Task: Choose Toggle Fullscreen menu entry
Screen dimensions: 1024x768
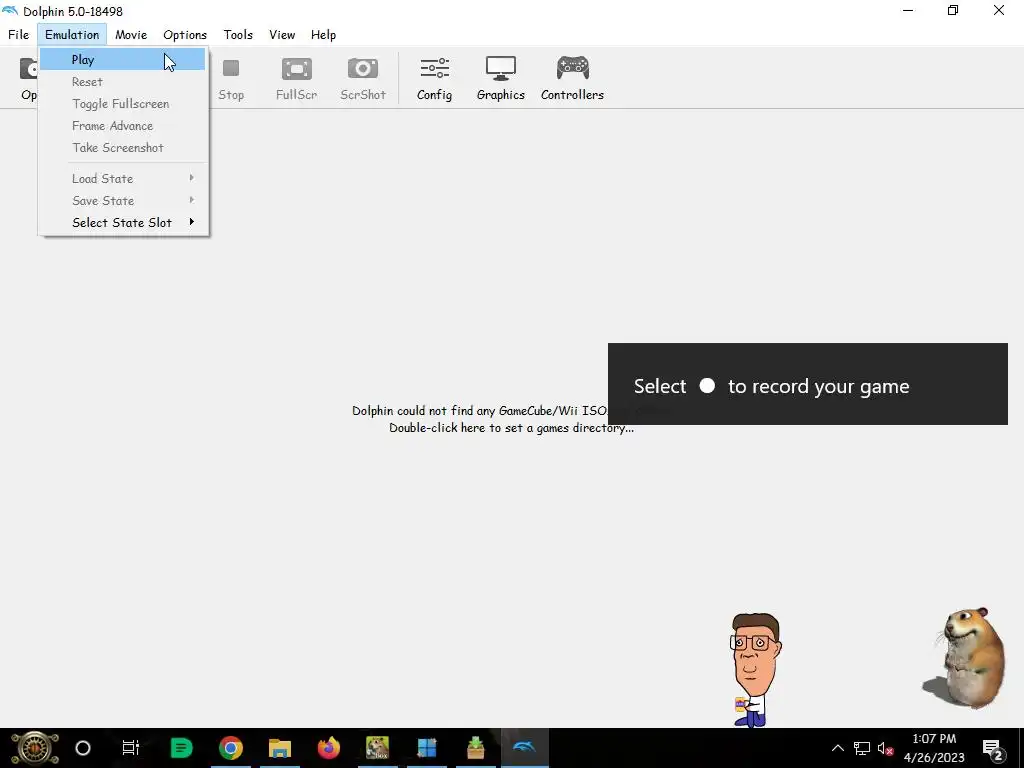Action: tap(122, 104)
